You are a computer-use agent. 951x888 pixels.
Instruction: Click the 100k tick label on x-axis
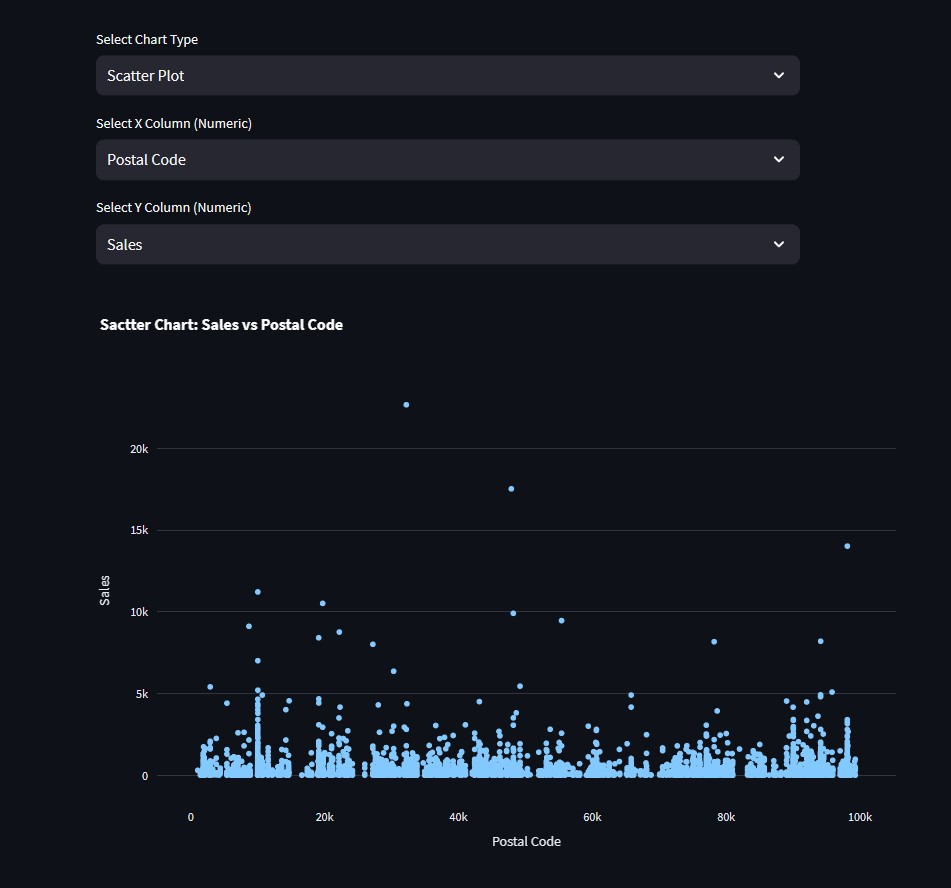(x=859, y=817)
